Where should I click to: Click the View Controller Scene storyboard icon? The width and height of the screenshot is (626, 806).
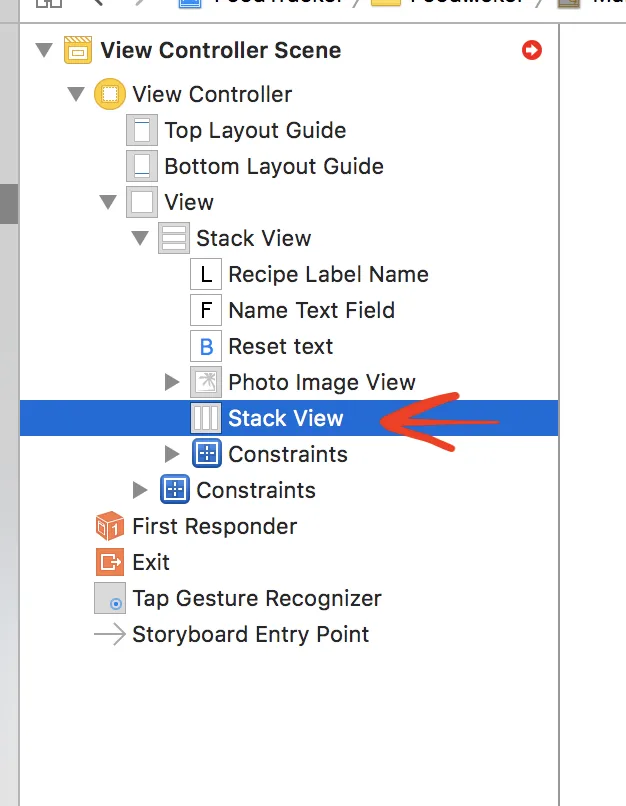click(77, 50)
